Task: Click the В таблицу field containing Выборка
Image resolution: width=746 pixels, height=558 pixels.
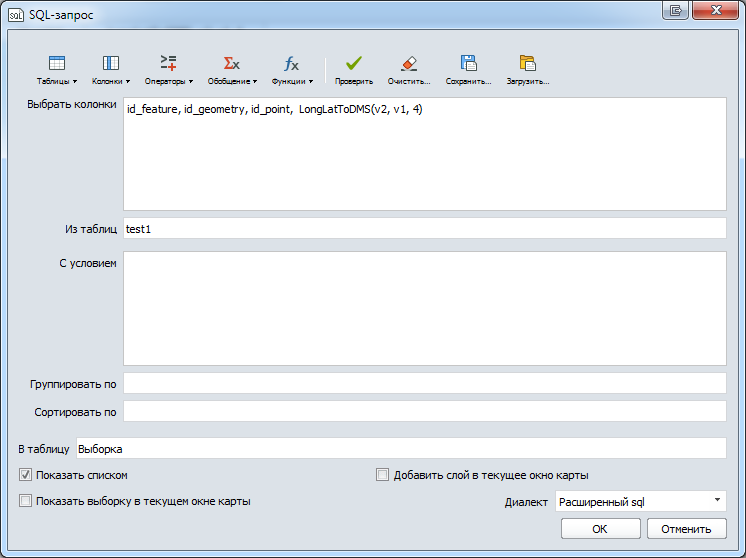Action: pyautogui.click(x=400, y=450)
